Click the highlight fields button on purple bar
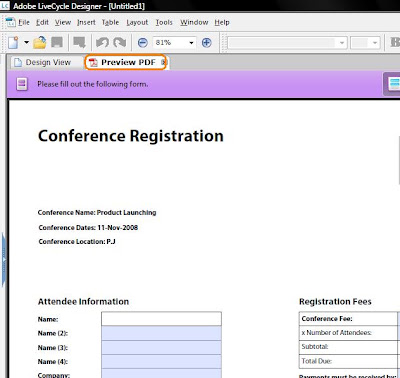 click(x=392, y=84)
